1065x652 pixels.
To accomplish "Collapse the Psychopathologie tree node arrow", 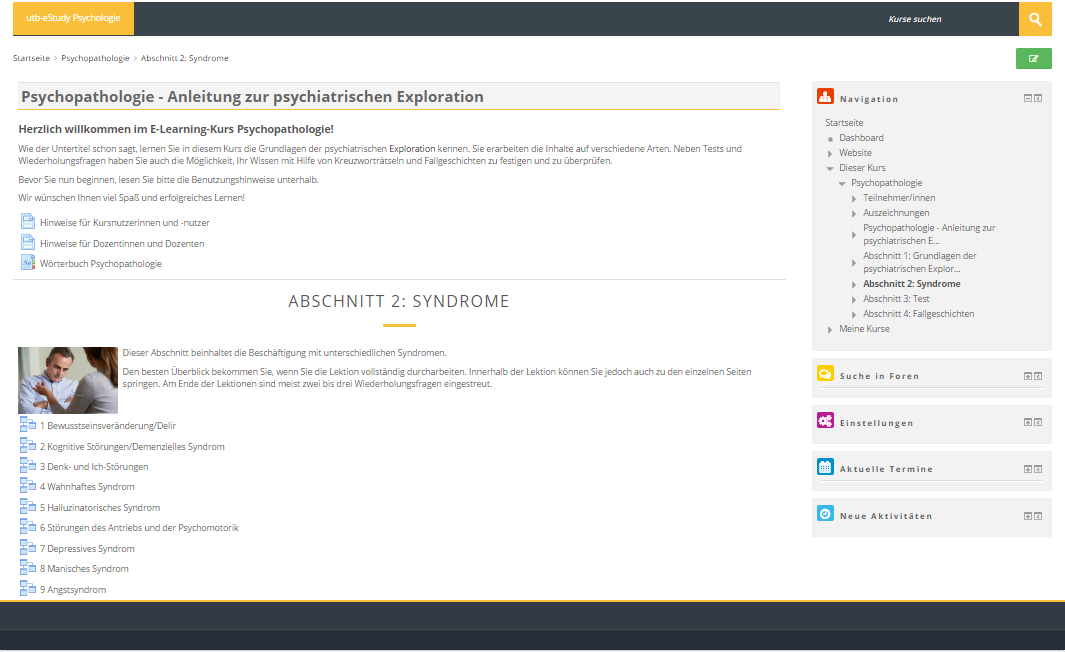I will tap(842, 183).
